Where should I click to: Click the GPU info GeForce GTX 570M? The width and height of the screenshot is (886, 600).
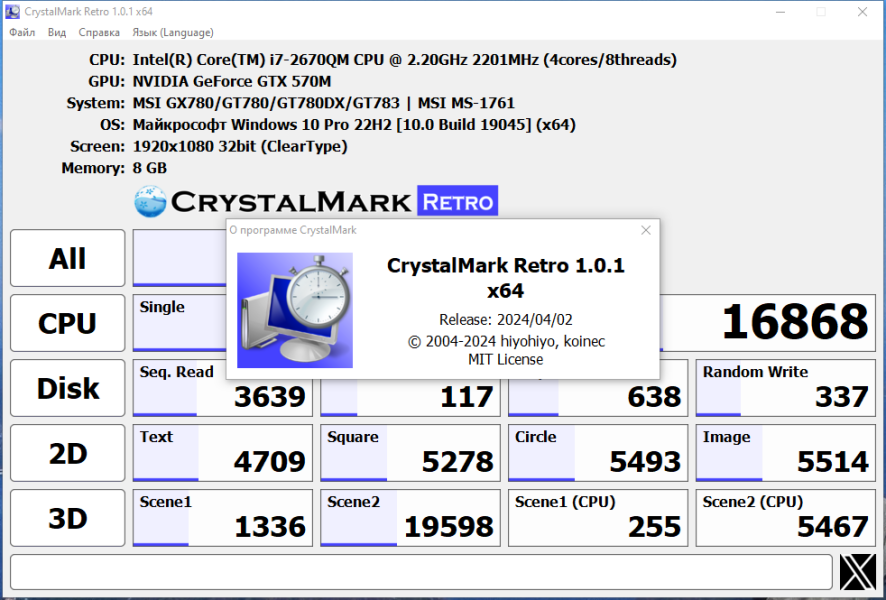click(x=232, y=81)
